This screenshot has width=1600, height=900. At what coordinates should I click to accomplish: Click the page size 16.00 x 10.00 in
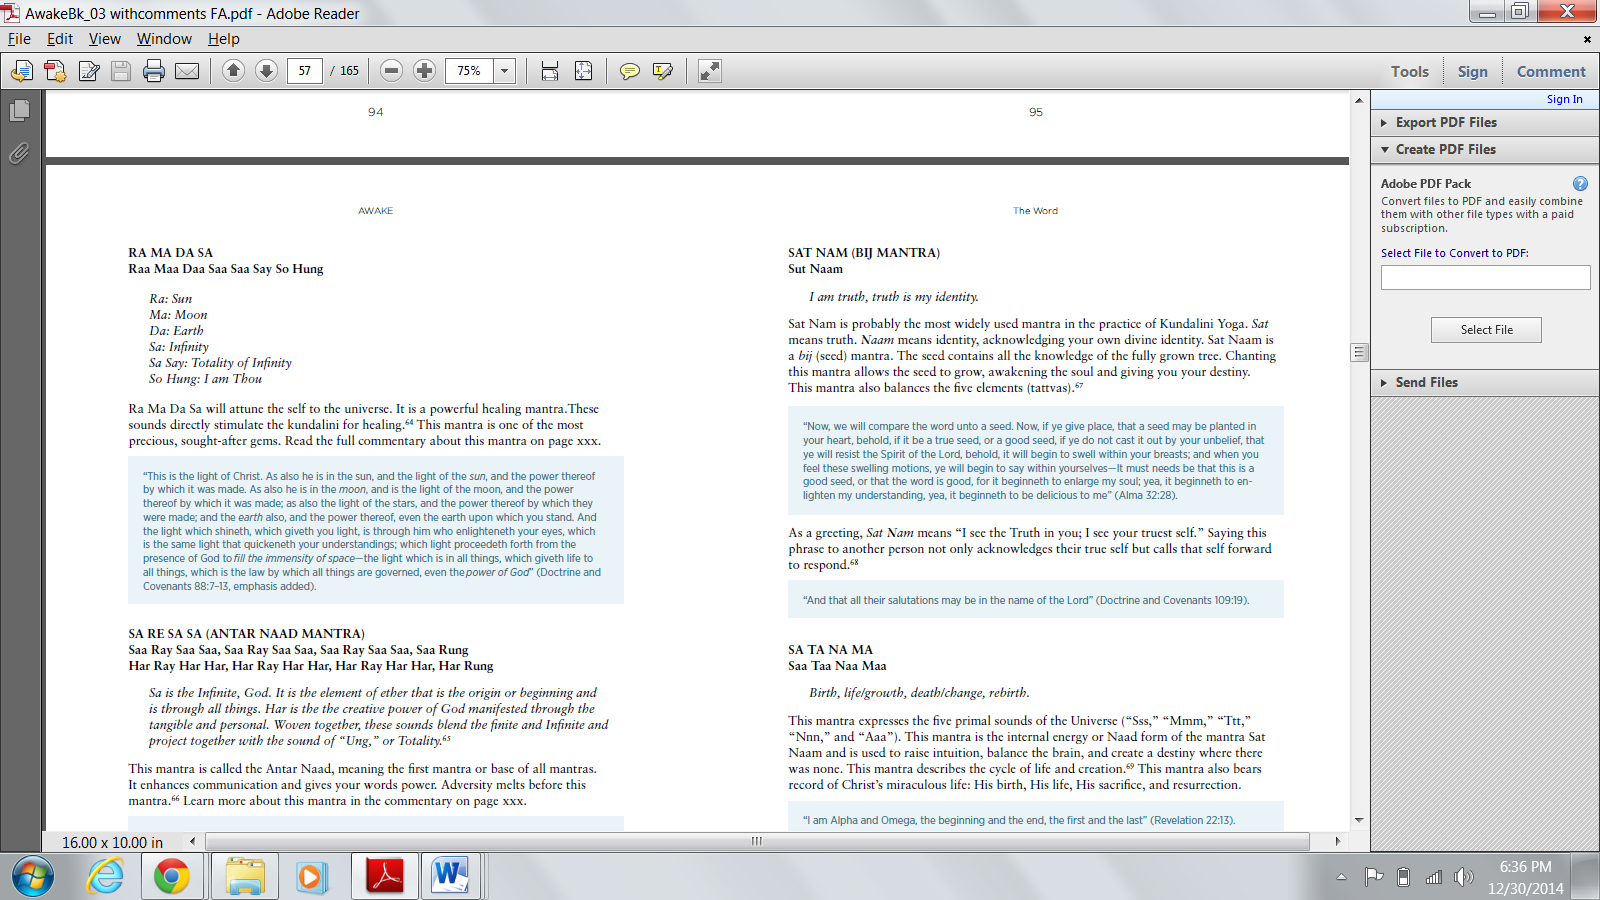pyautogui.click(x=112, y=842)
